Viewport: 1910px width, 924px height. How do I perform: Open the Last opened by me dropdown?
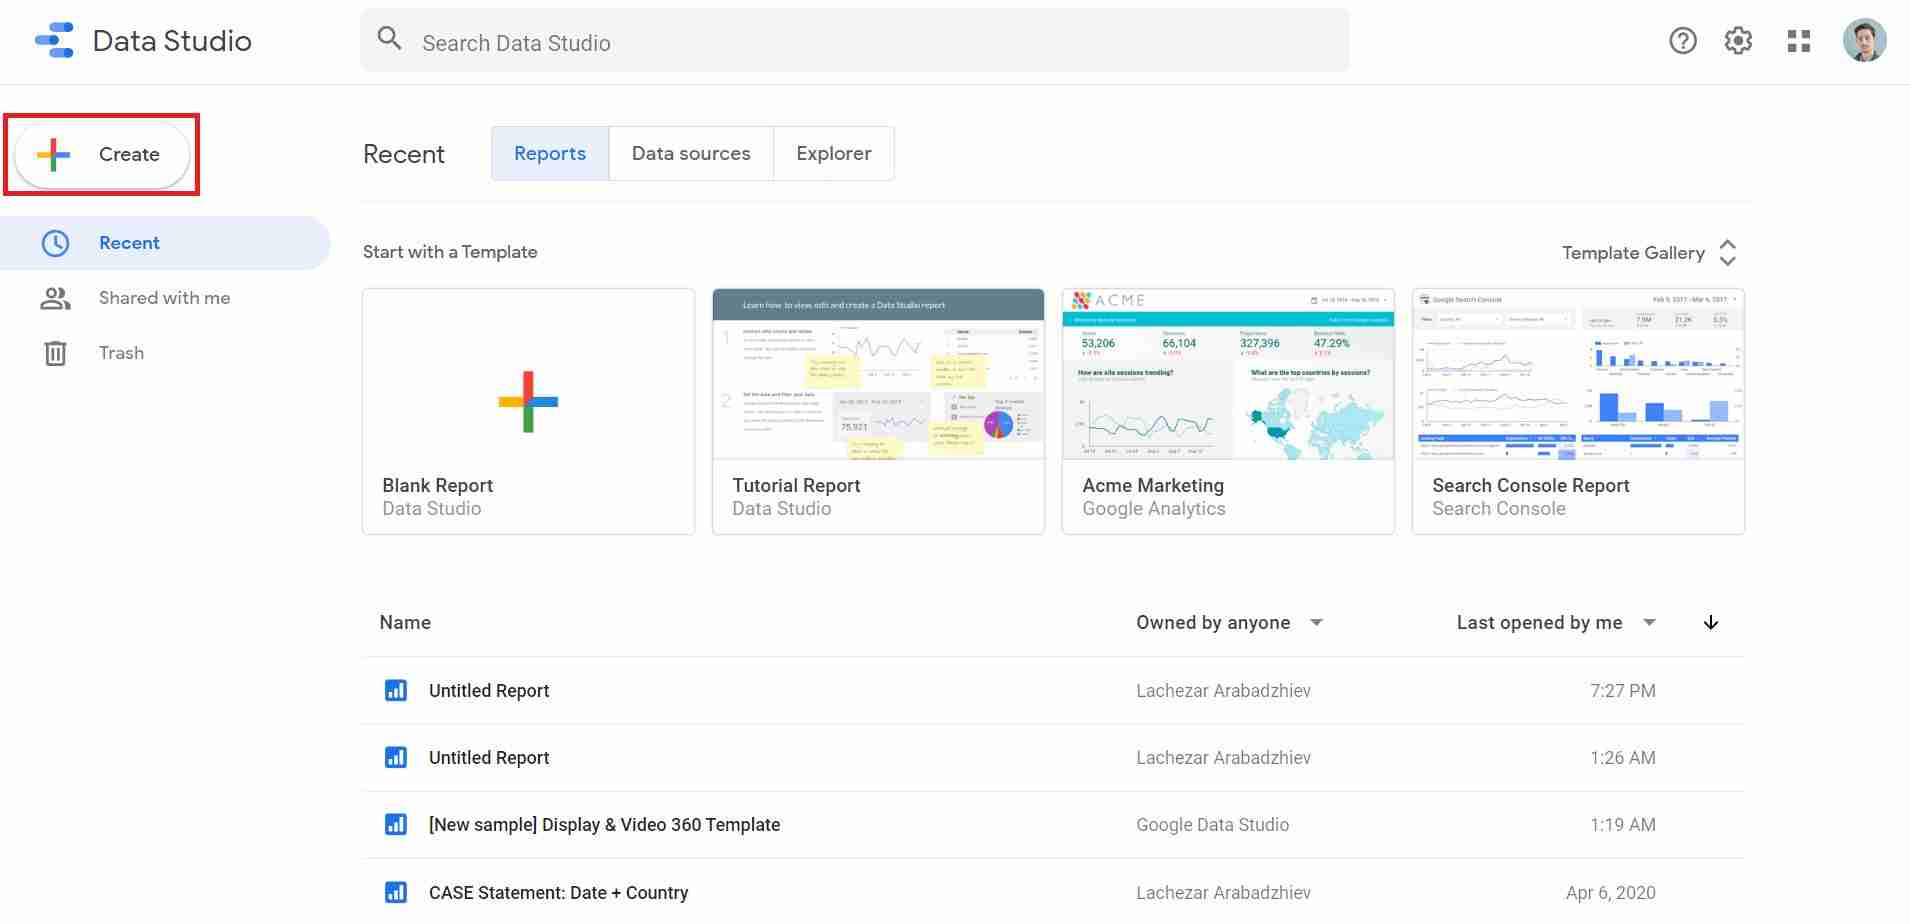click(x=1556, y=623)
